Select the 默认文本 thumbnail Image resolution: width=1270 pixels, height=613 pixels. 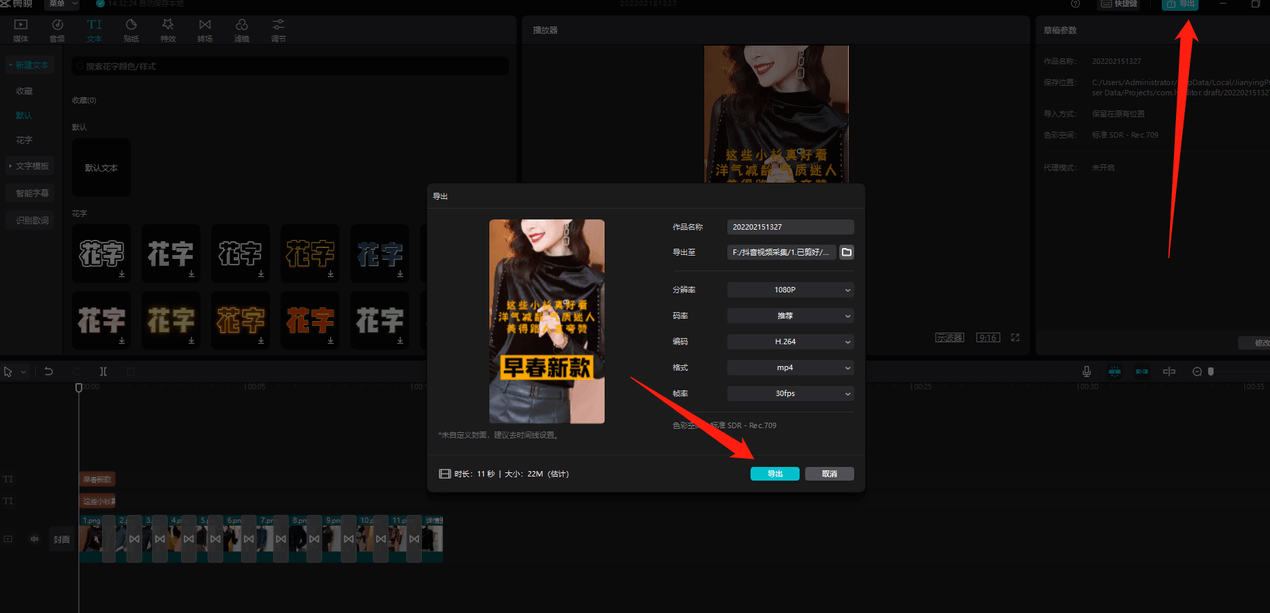pyautogui.click(x=101, y=167)
